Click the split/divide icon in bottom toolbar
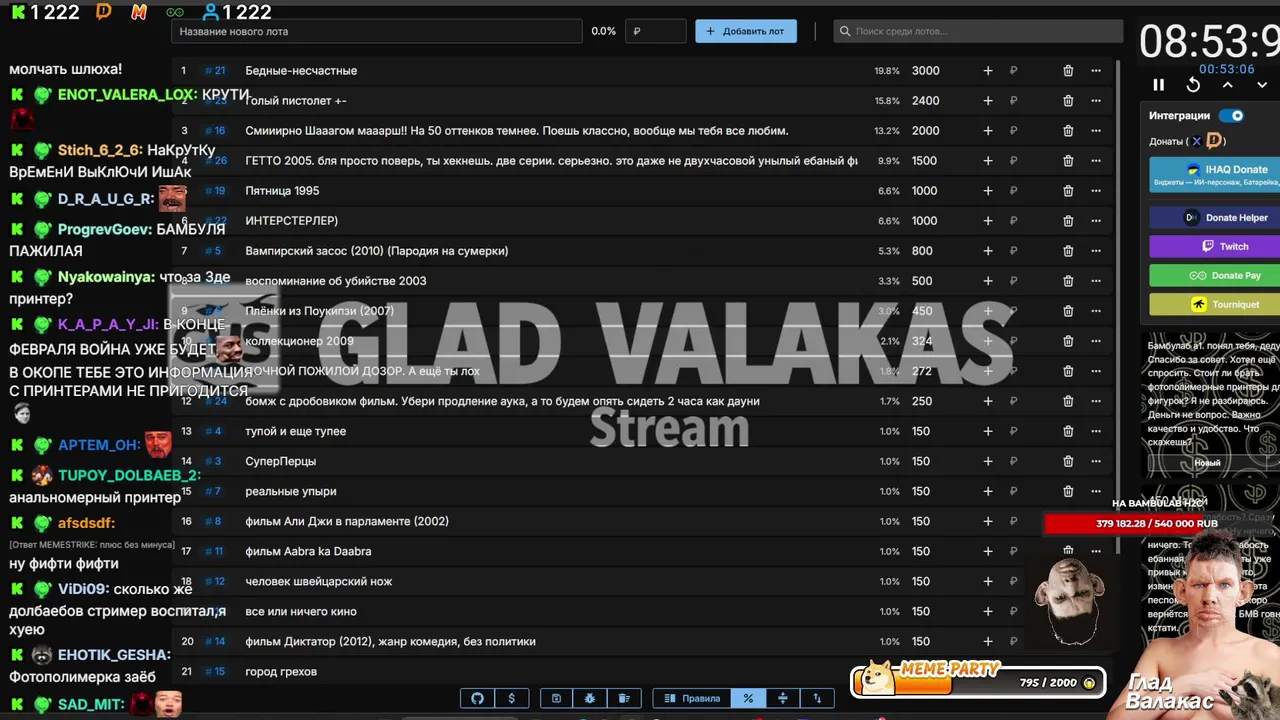 [x=782, y=698]
